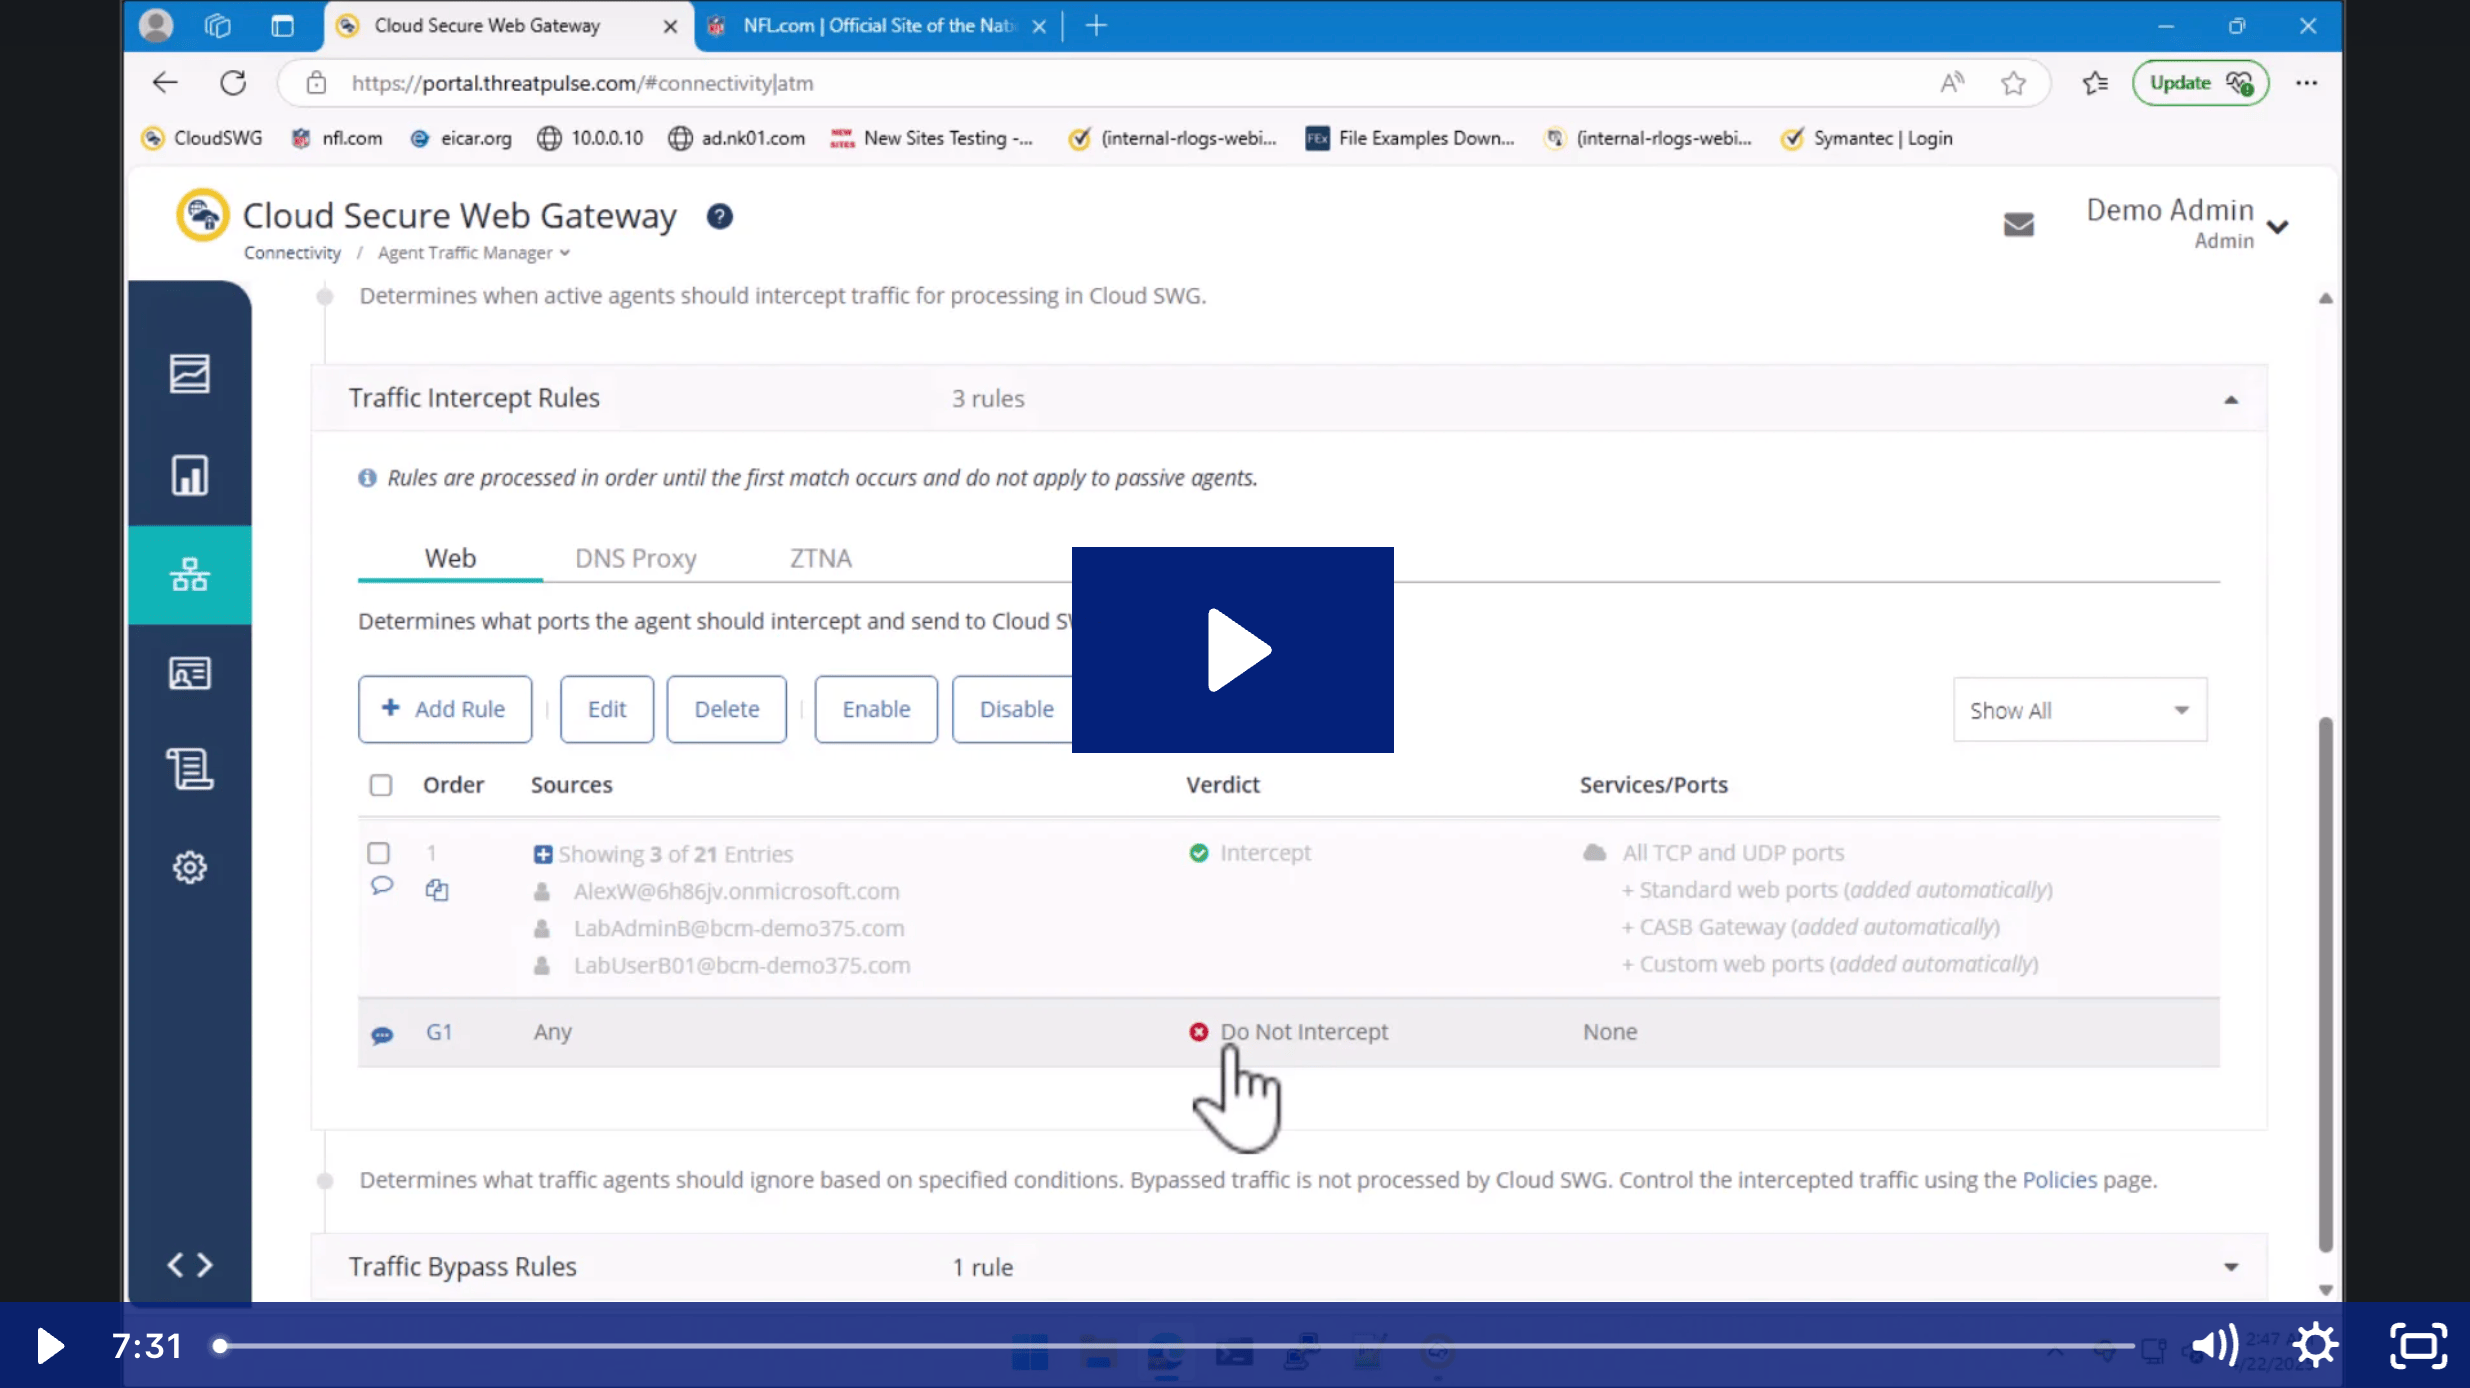The height and width of the screenshot is (1388, 2470).
Task: Click the copy icon under rule 1
Action: pyautogui.click(x=437, y=890)
